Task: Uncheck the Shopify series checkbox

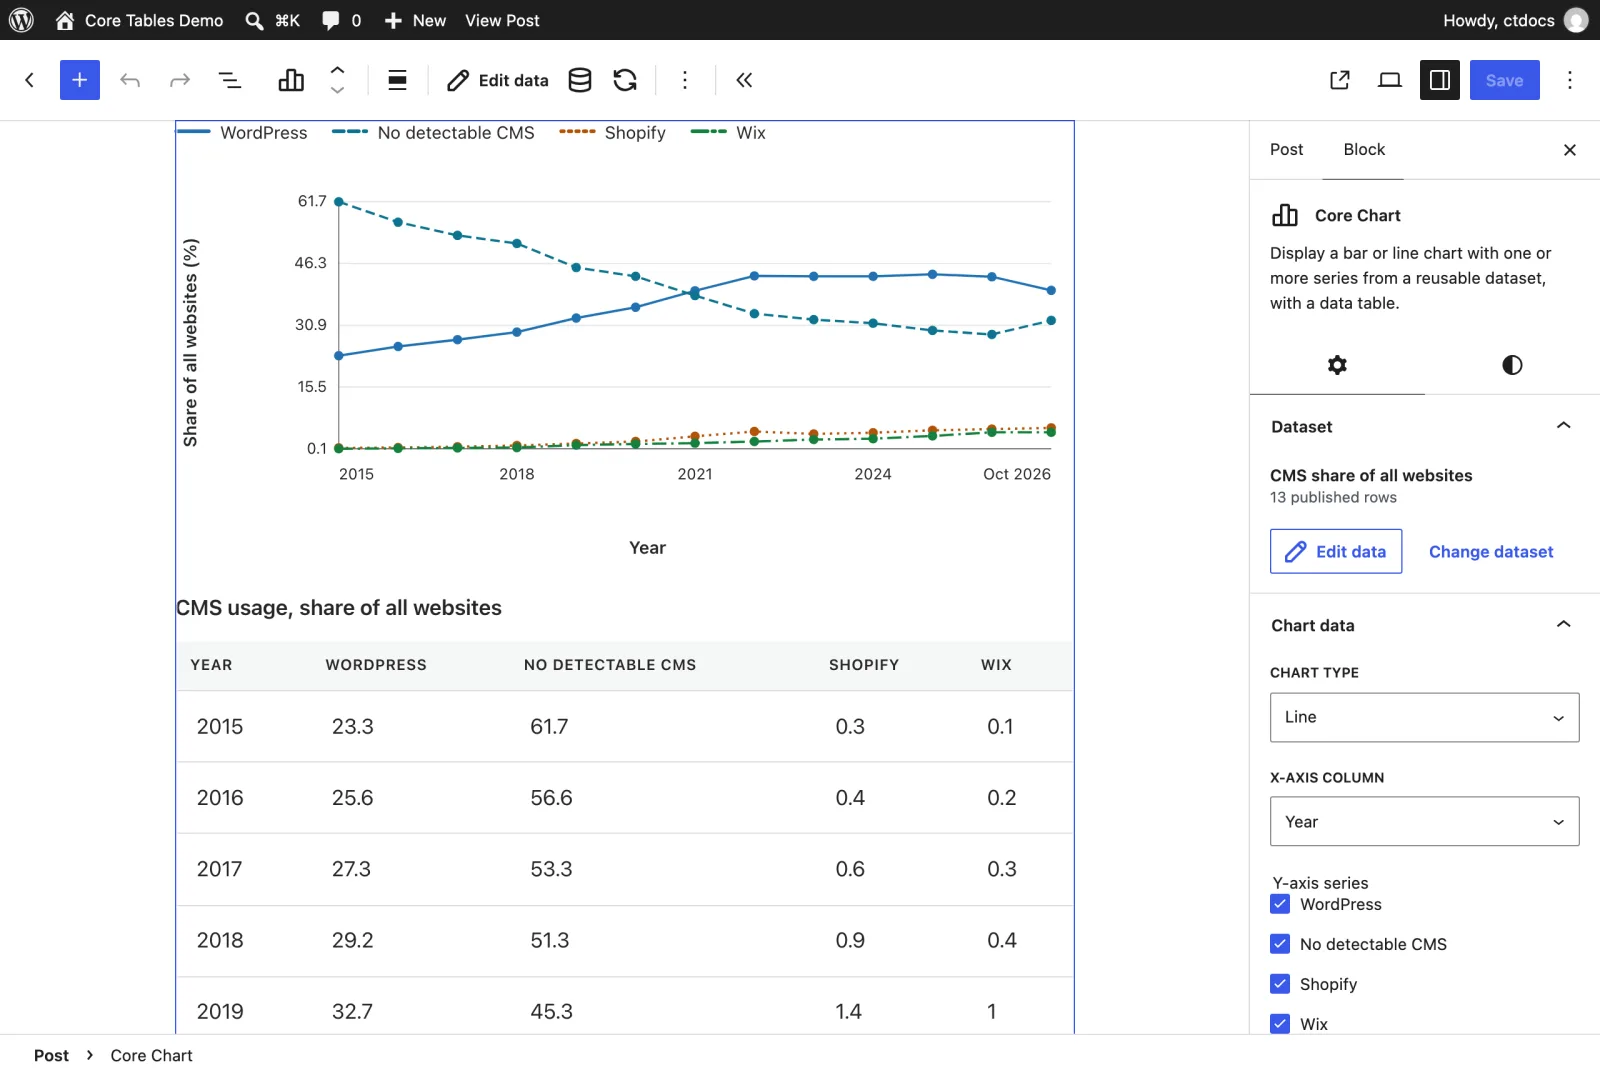Action: [1280, 984]
